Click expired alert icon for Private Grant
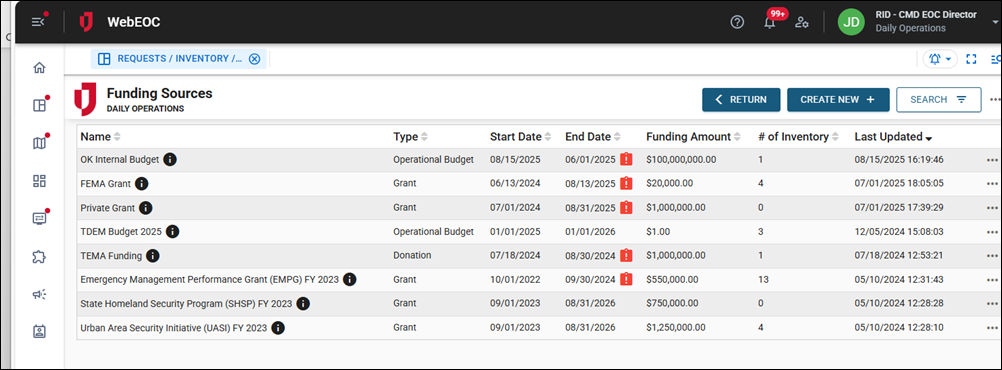This screenshot has height=370, width=1002. (626, 208)
